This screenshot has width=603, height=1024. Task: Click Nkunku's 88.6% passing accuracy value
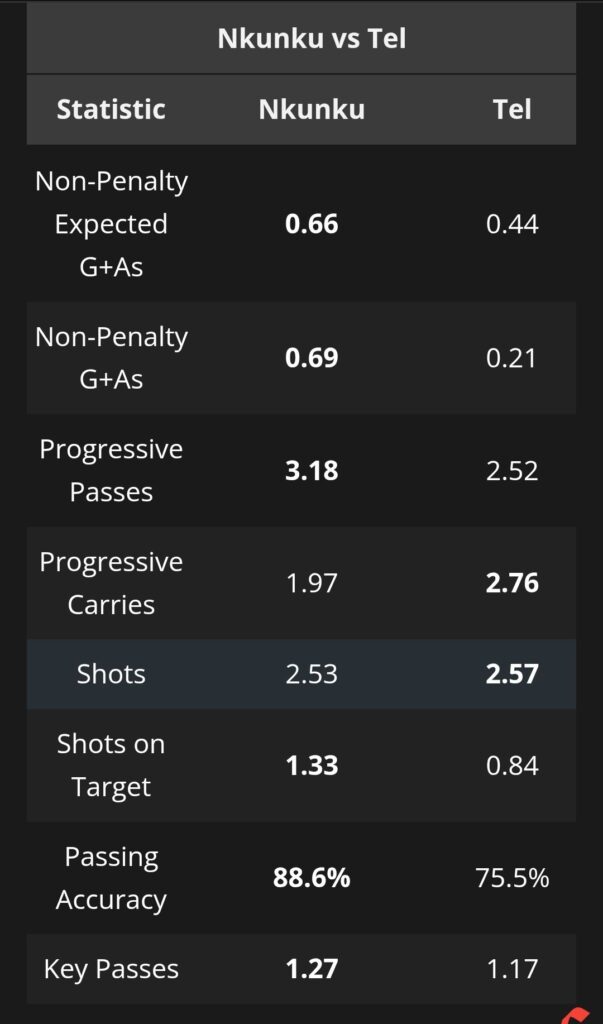click(x=312, y=878)
